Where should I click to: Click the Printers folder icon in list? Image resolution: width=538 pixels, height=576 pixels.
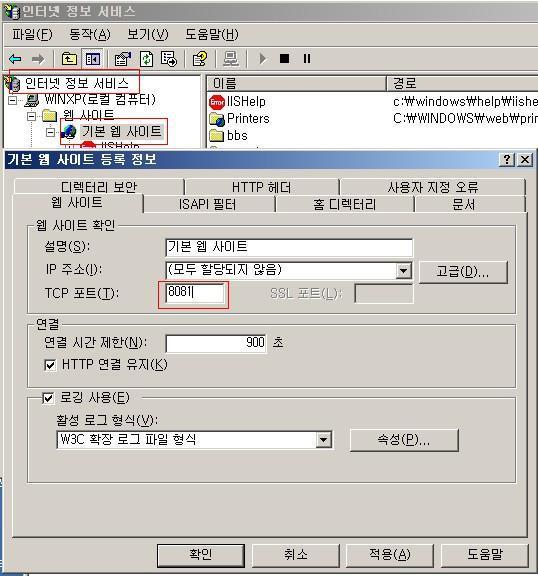click(x=217, y=119)
